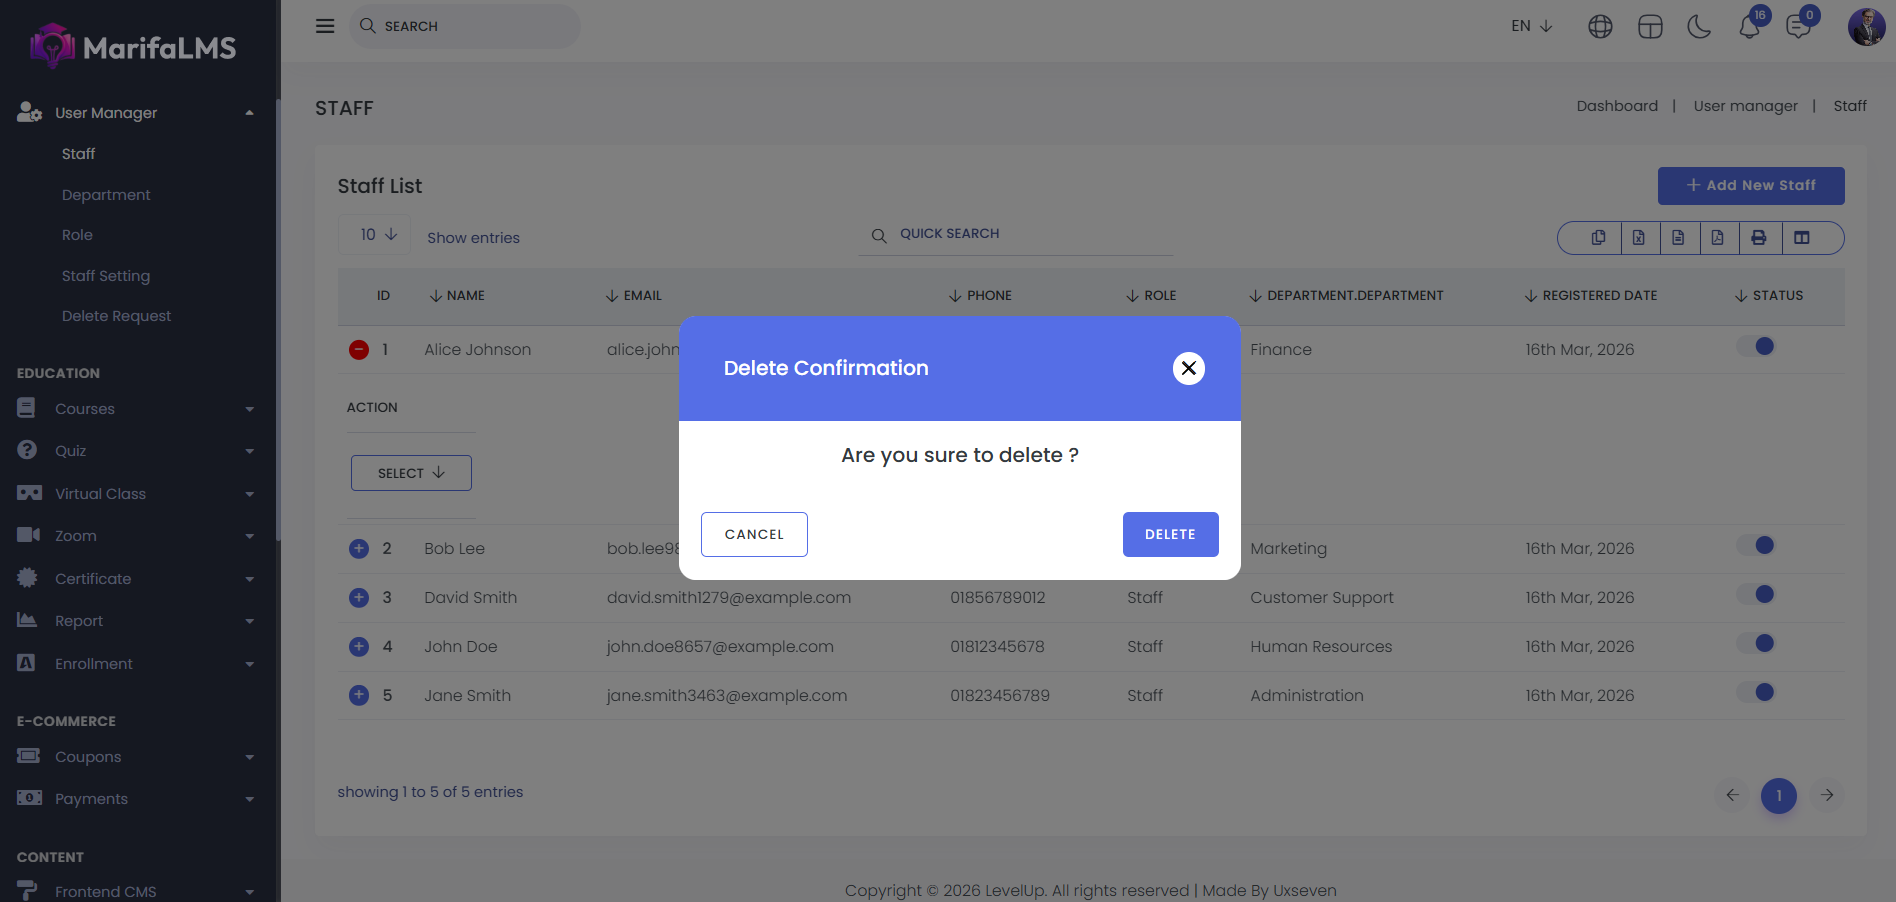Export staff list to Excel
The image size is (1896, 902).
(x=1639, y=238)
